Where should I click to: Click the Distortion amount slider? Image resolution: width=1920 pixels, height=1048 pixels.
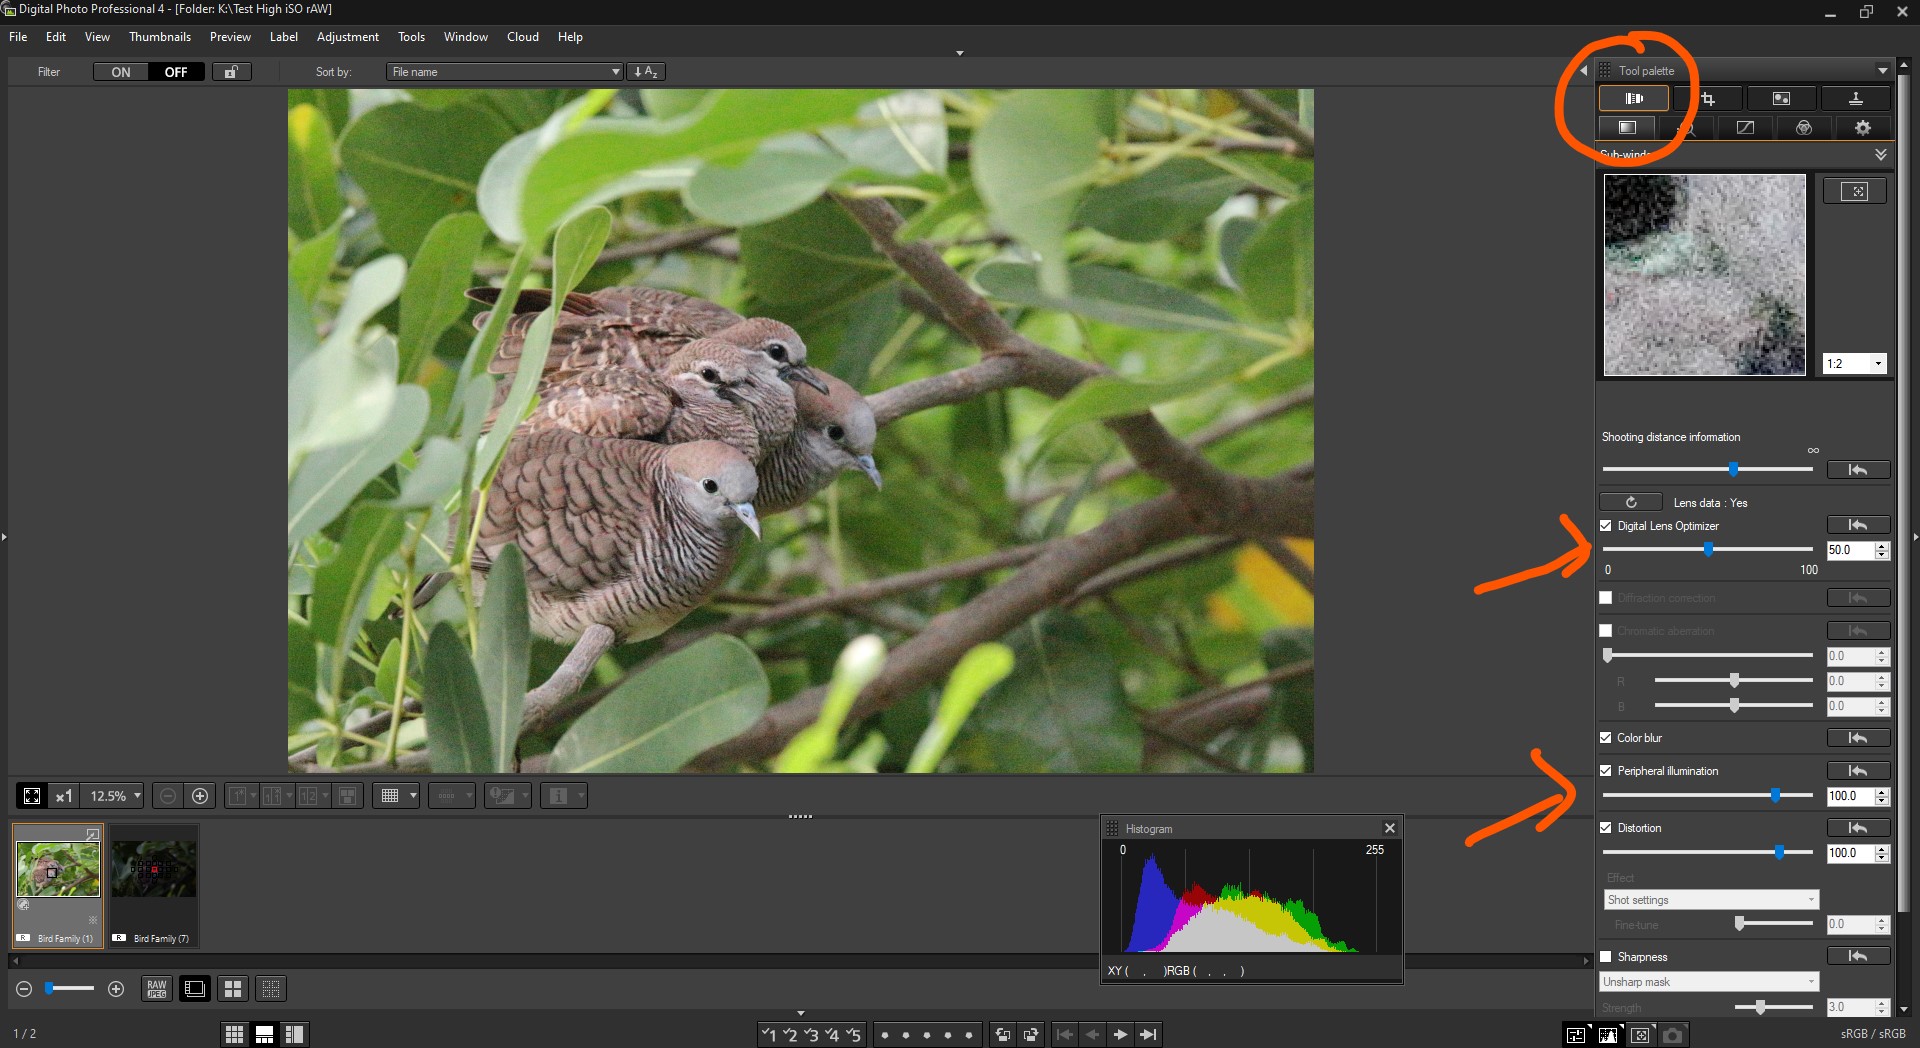[x=1779, y=852]
